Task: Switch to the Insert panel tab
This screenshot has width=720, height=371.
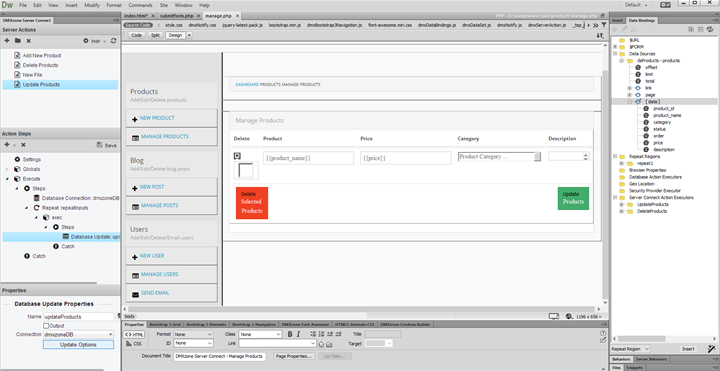Action: (x=618, y=21)
